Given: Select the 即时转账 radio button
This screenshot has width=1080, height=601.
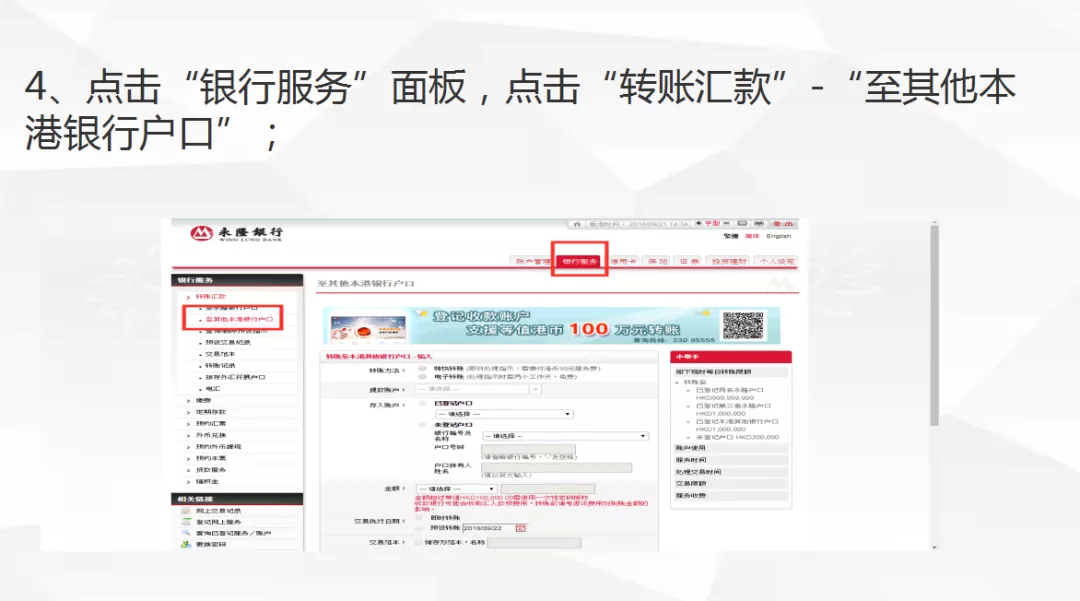Looking at the screenshot, I should pyautogui.click(x=419, y=518).
